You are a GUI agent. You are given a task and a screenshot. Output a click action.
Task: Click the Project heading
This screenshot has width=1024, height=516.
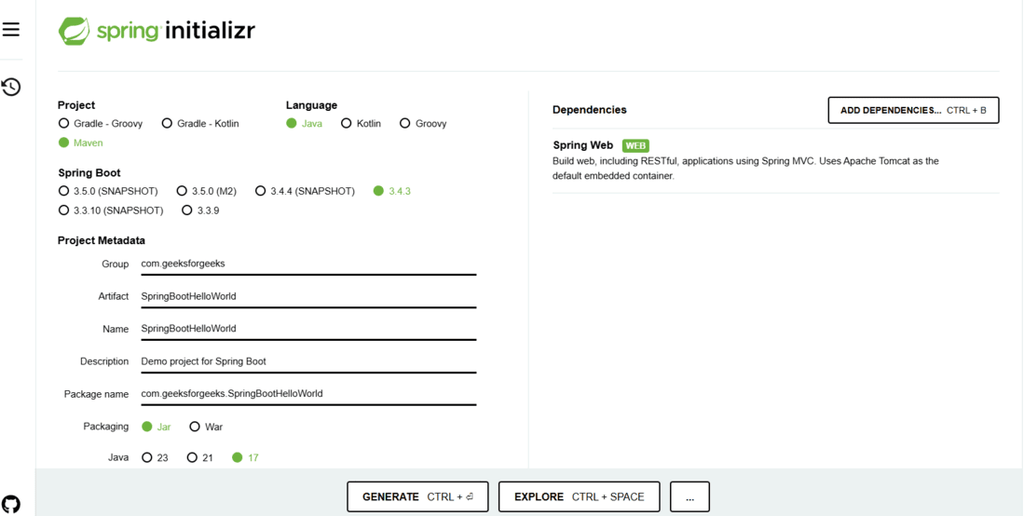76,105
